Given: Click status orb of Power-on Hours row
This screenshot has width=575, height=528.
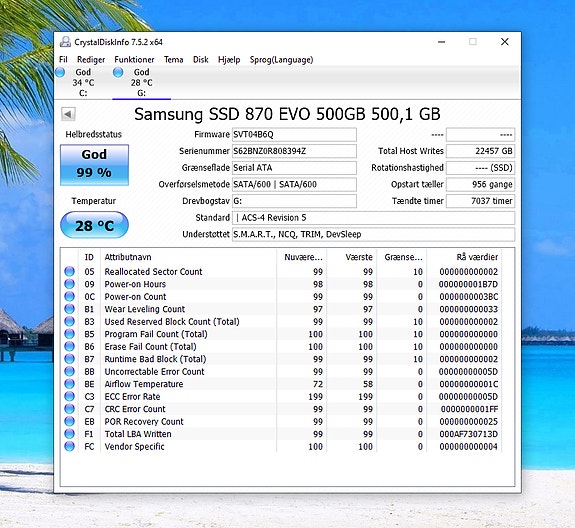Looking at the screenshot, I should pyautogui.click(x=69, y=284).
